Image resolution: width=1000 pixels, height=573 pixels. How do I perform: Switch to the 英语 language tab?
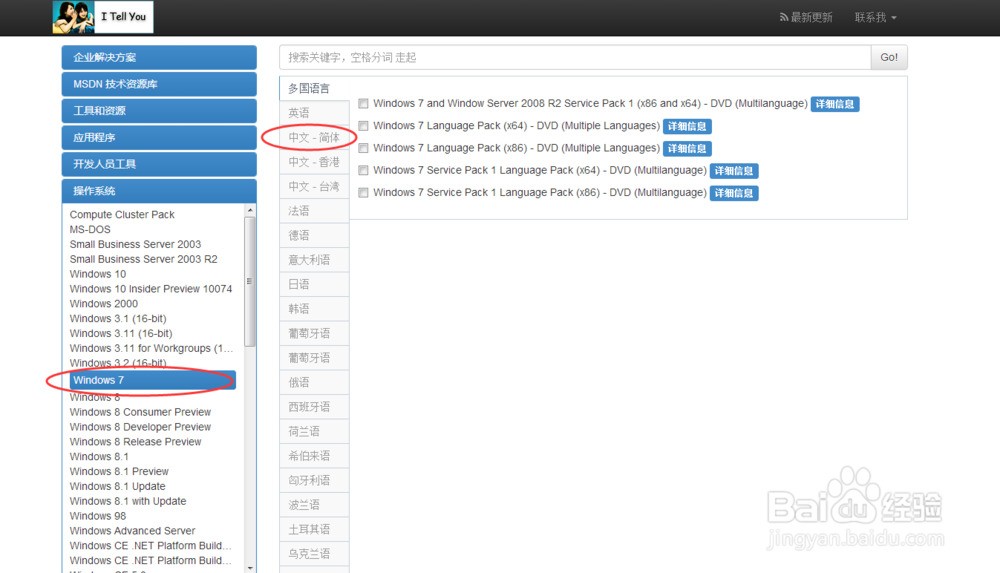(x=300, y=113)
